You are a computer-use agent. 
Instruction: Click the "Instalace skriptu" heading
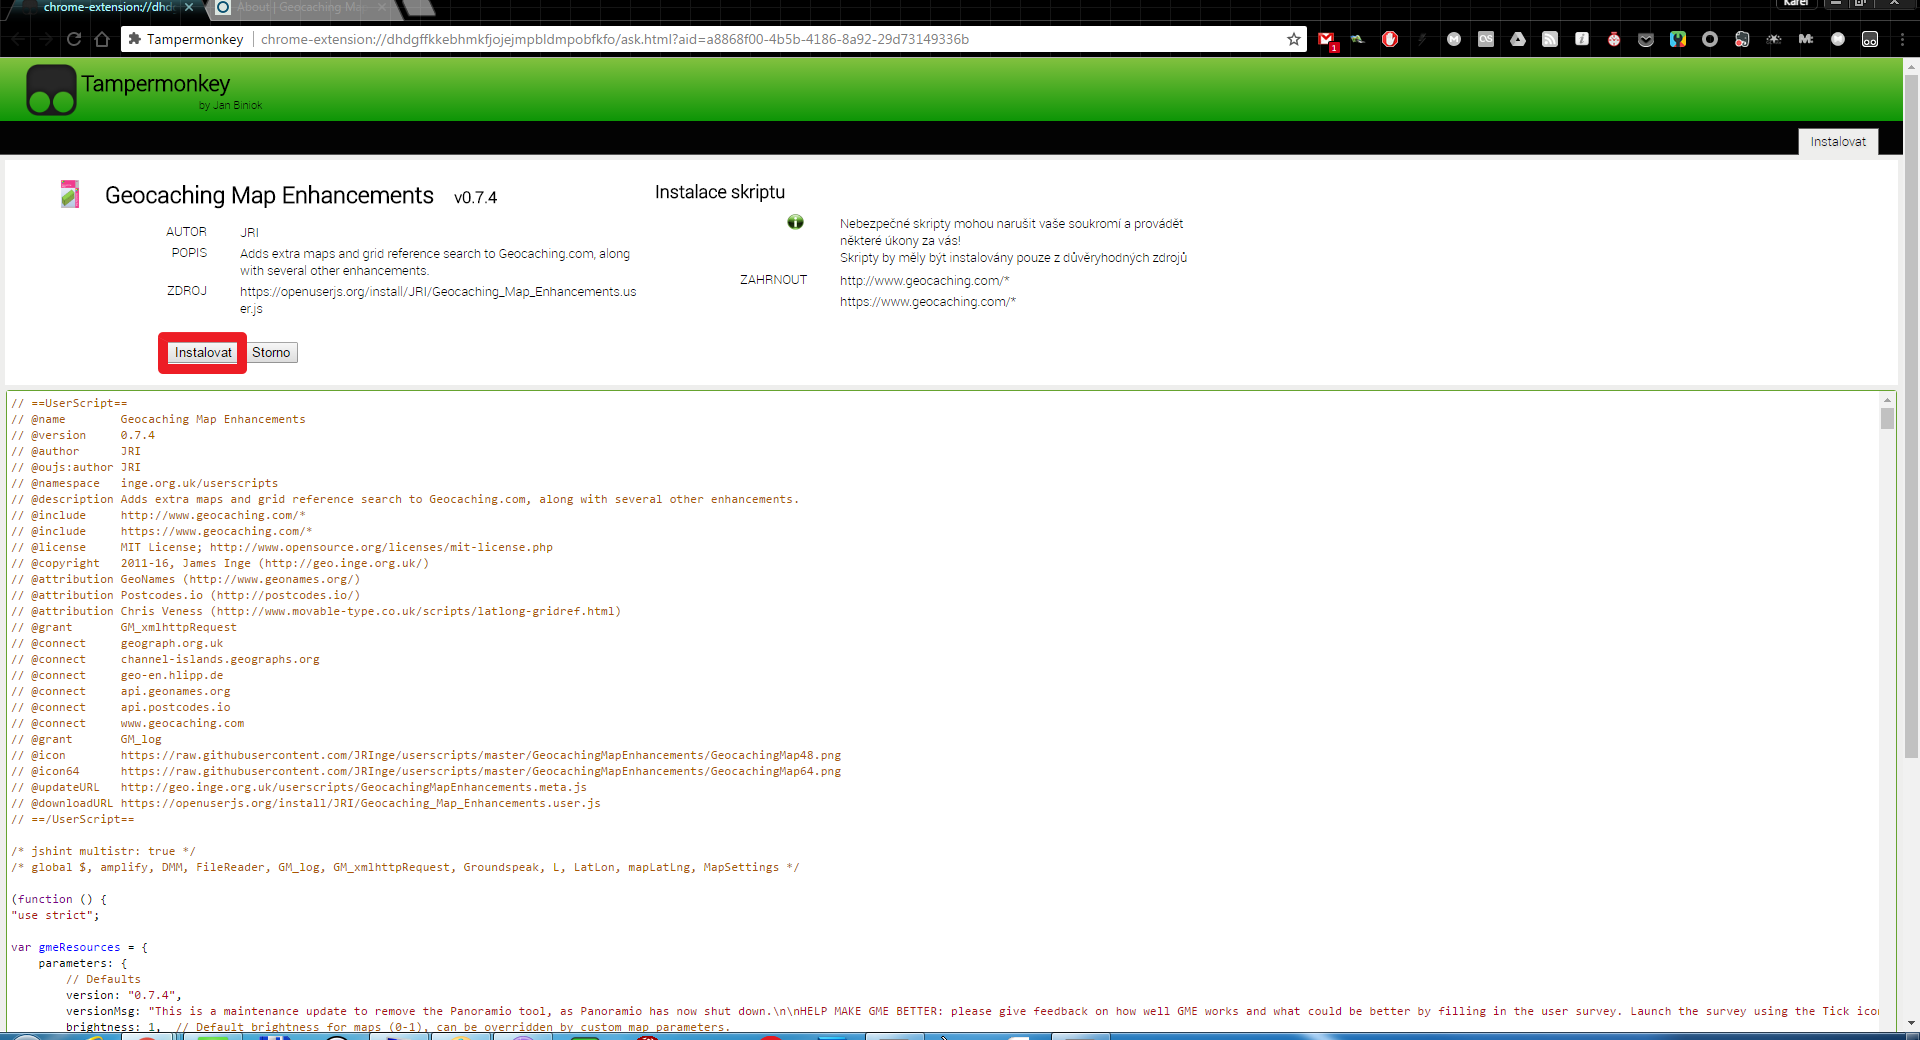point(720,192)
